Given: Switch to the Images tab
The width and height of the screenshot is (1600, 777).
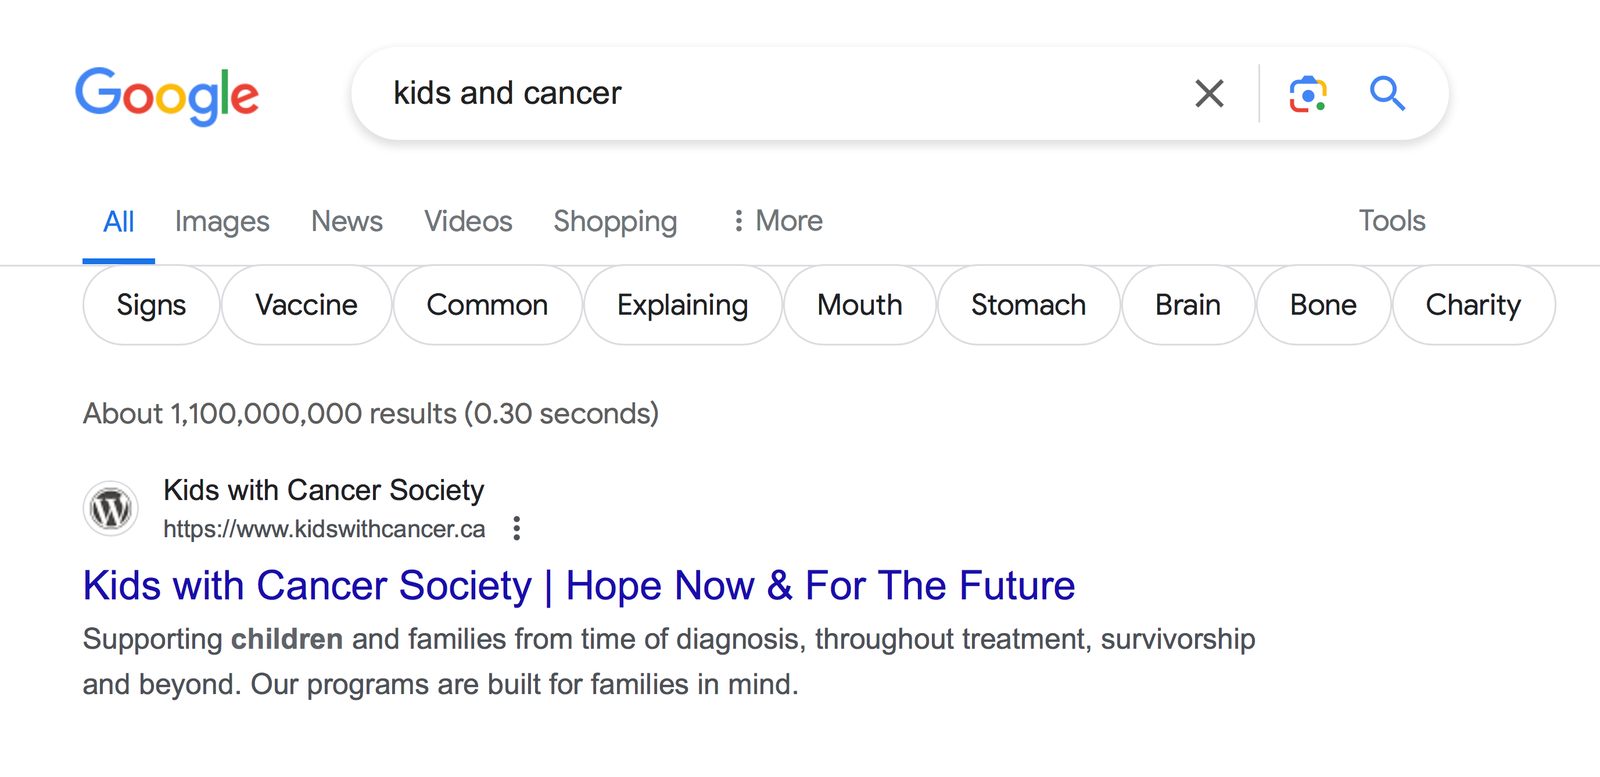Looking at the screenshot, I should point(222,221).
